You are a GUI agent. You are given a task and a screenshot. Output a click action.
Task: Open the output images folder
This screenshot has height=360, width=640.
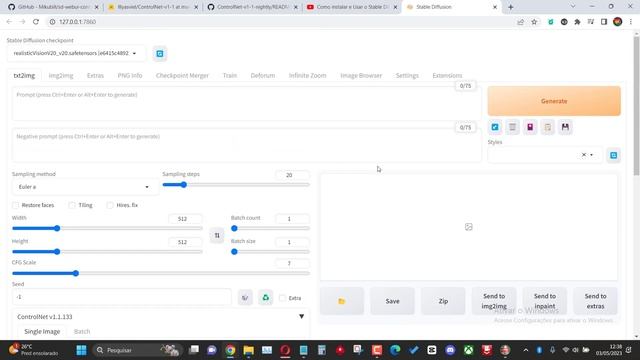(342, 301)
